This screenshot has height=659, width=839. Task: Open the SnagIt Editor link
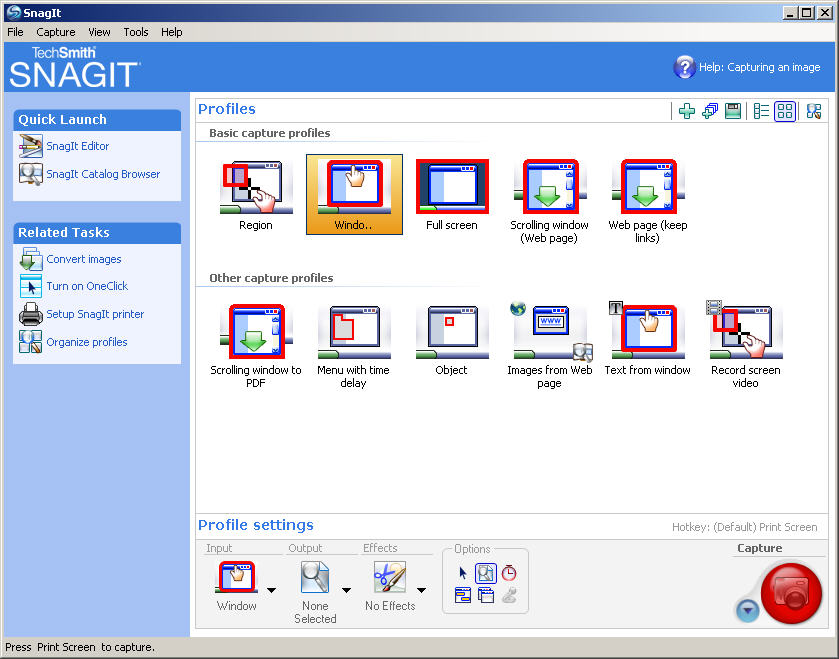(78, 146)
